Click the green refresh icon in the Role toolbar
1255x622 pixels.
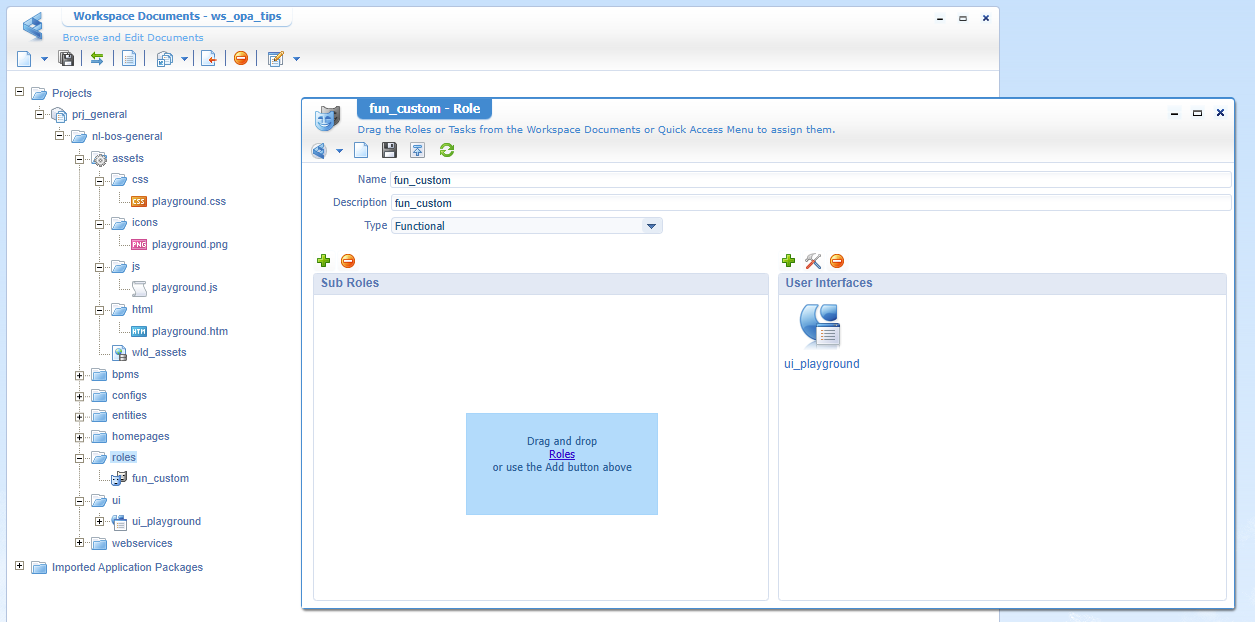447,150
